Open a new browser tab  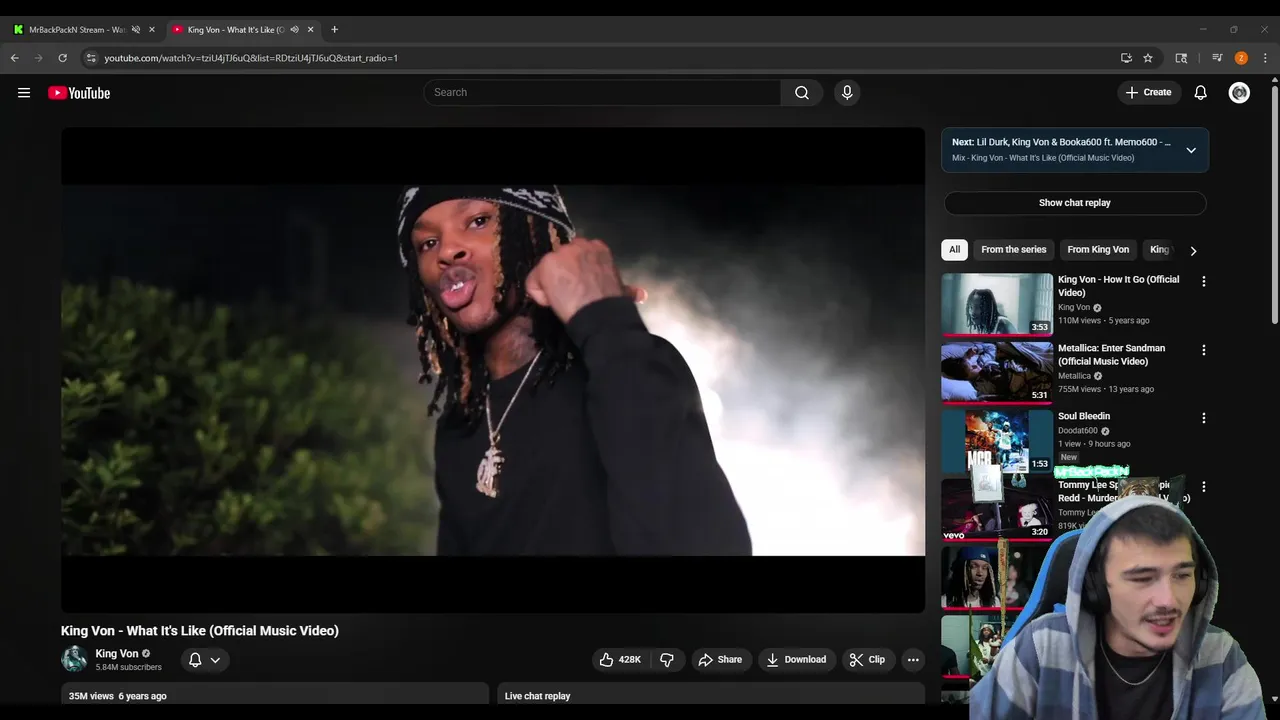pos(334,30)
